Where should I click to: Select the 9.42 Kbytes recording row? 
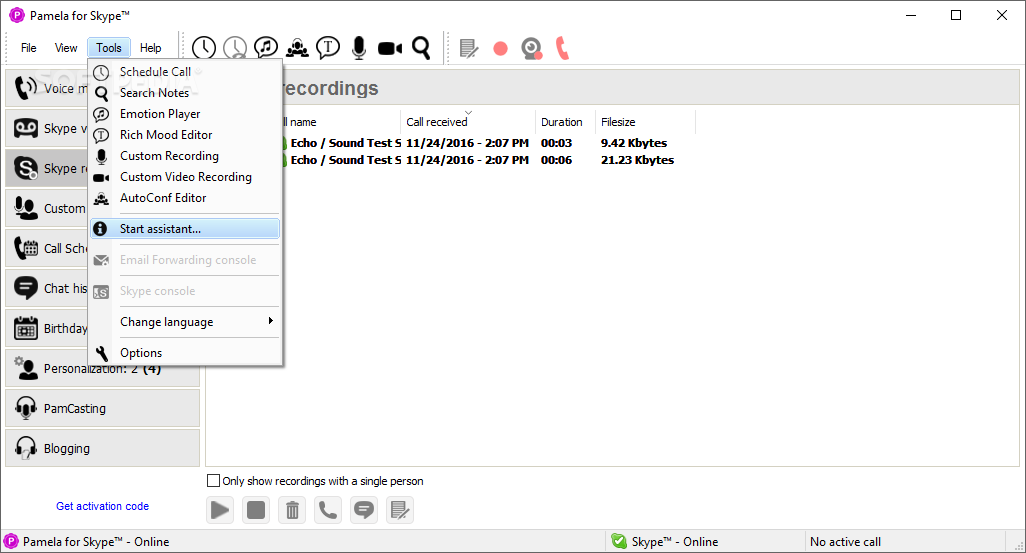[x=487, y=143]
